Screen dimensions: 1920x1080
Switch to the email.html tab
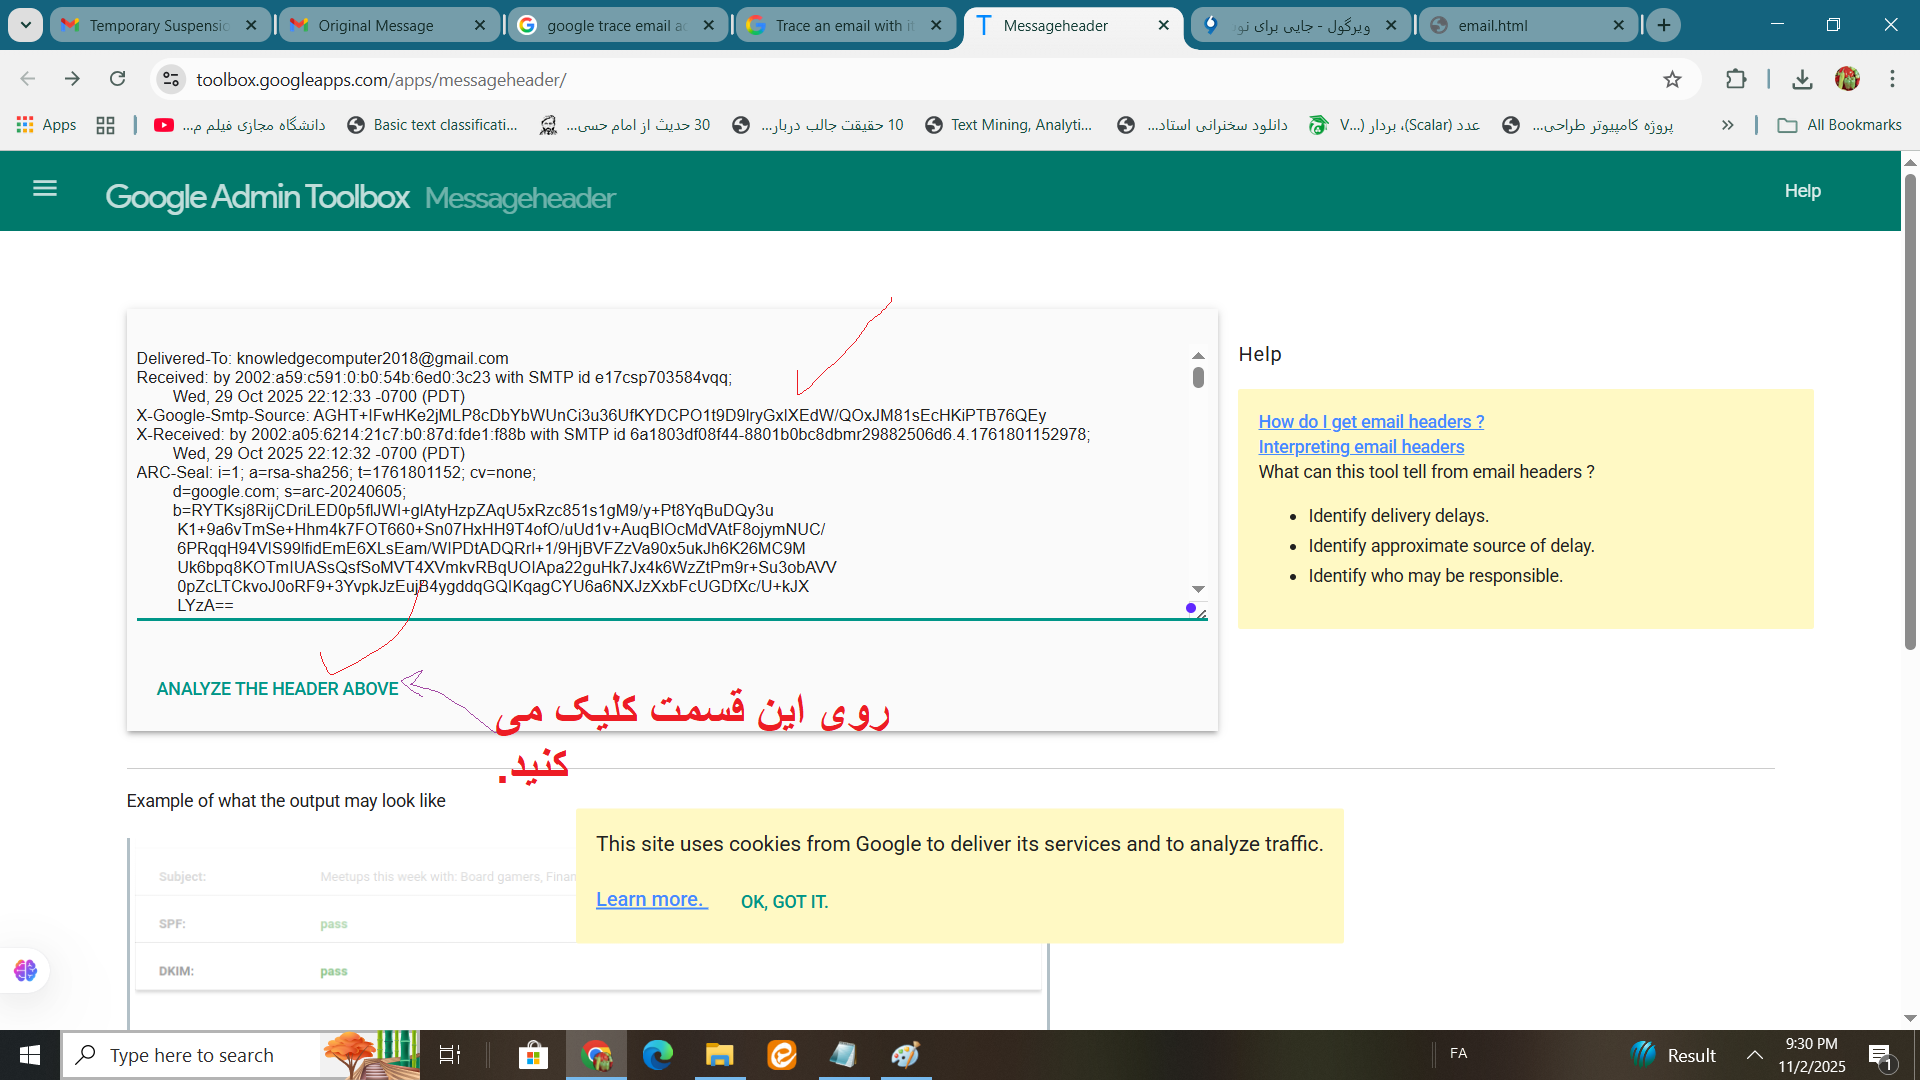[1492, 25]
